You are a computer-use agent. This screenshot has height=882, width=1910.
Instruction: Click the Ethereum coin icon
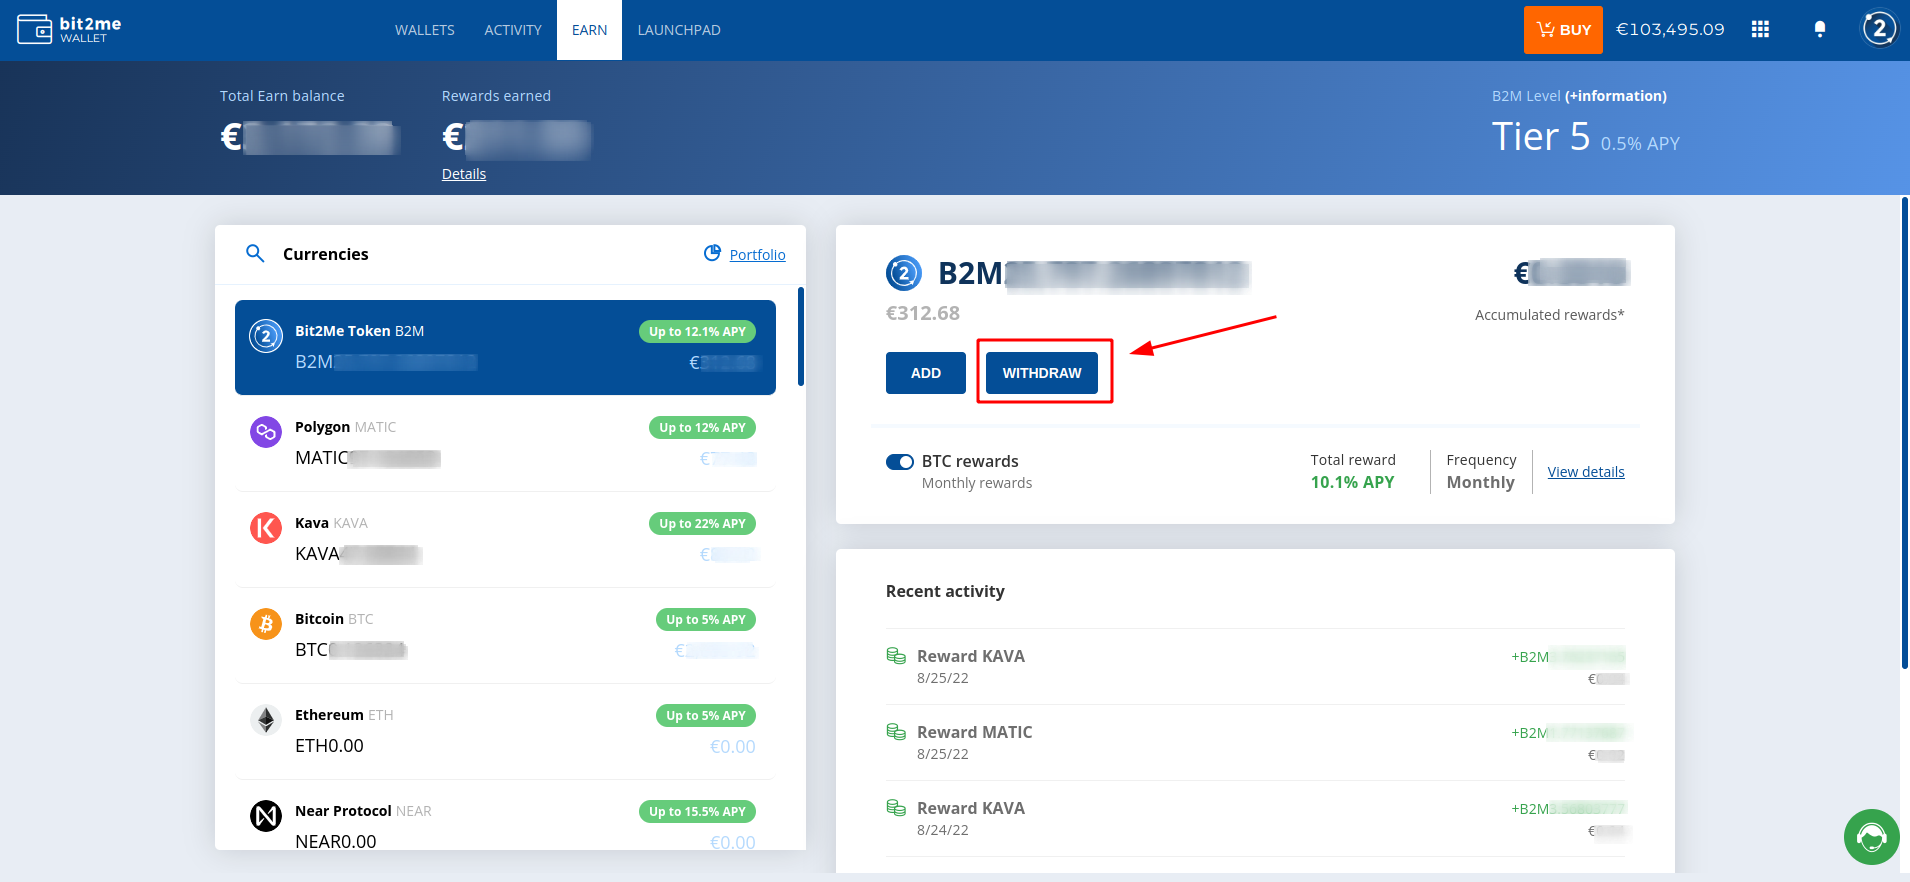pyautogui.click(x=266, y=720)
